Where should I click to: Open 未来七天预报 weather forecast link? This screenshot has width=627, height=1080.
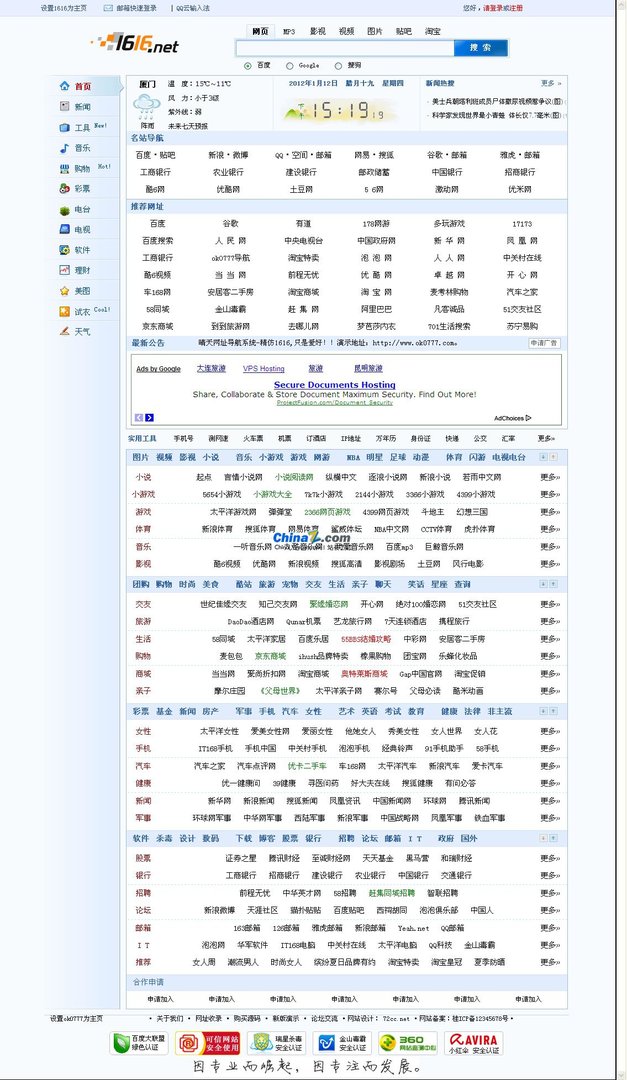point(188,126)
